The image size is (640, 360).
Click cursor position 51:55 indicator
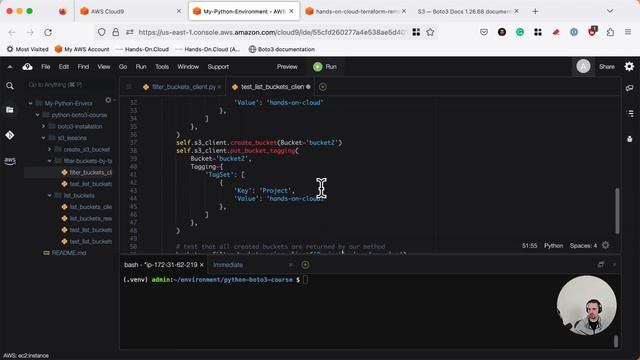pos(529,246)
